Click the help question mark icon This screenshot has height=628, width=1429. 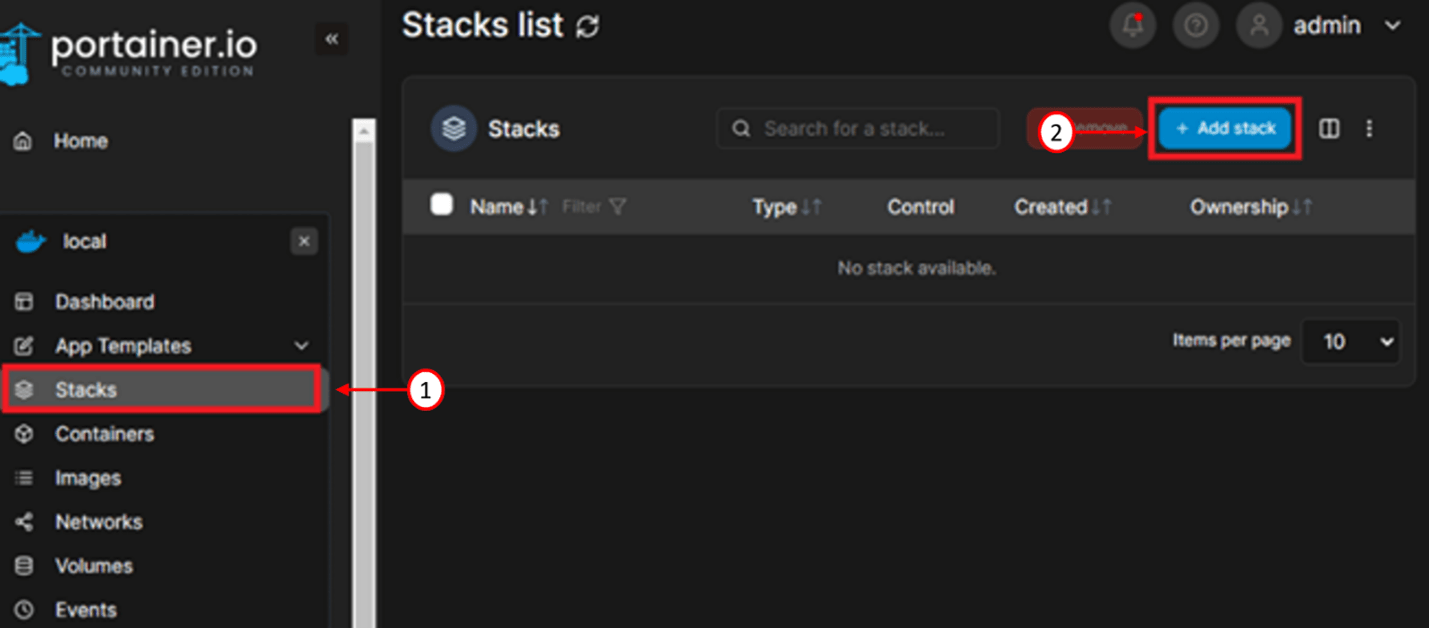[x=1195, y=26]
